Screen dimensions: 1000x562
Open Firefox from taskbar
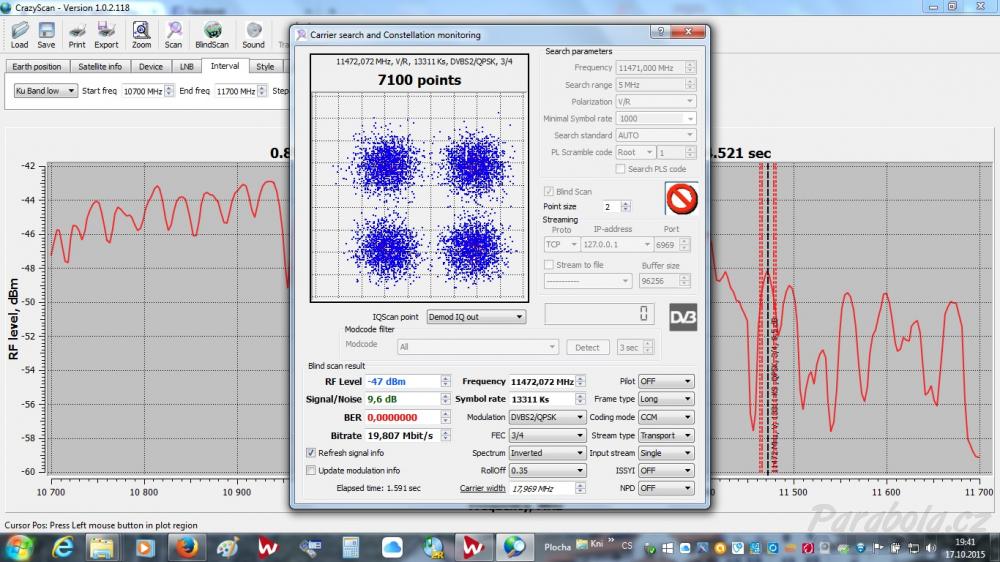tap(186, 547)
